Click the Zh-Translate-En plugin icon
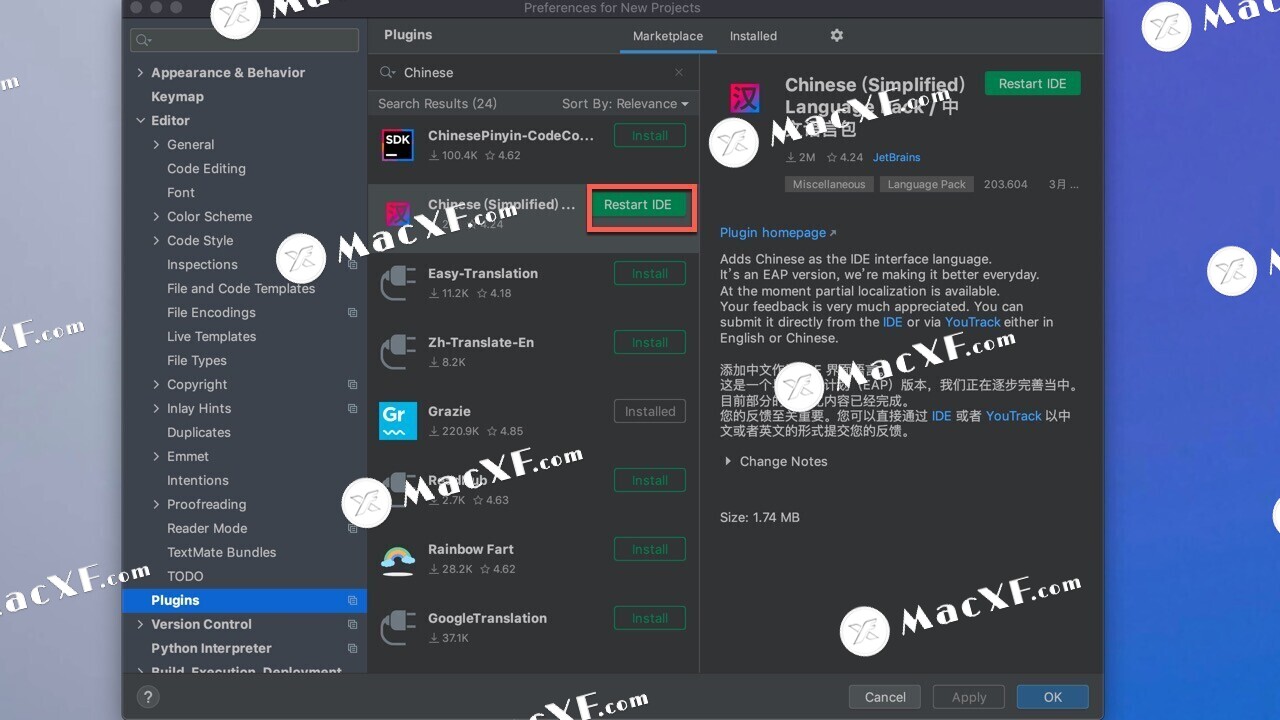 pyautogui.click(x=398, y=352)
